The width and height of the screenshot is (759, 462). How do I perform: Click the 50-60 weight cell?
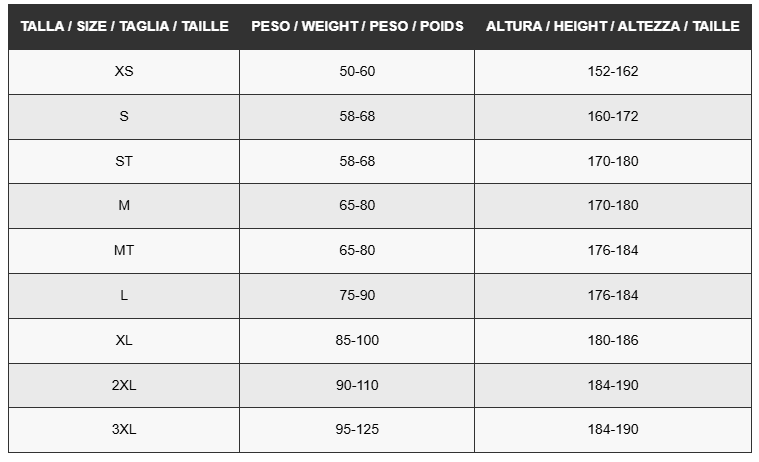(x=357, y=72)
